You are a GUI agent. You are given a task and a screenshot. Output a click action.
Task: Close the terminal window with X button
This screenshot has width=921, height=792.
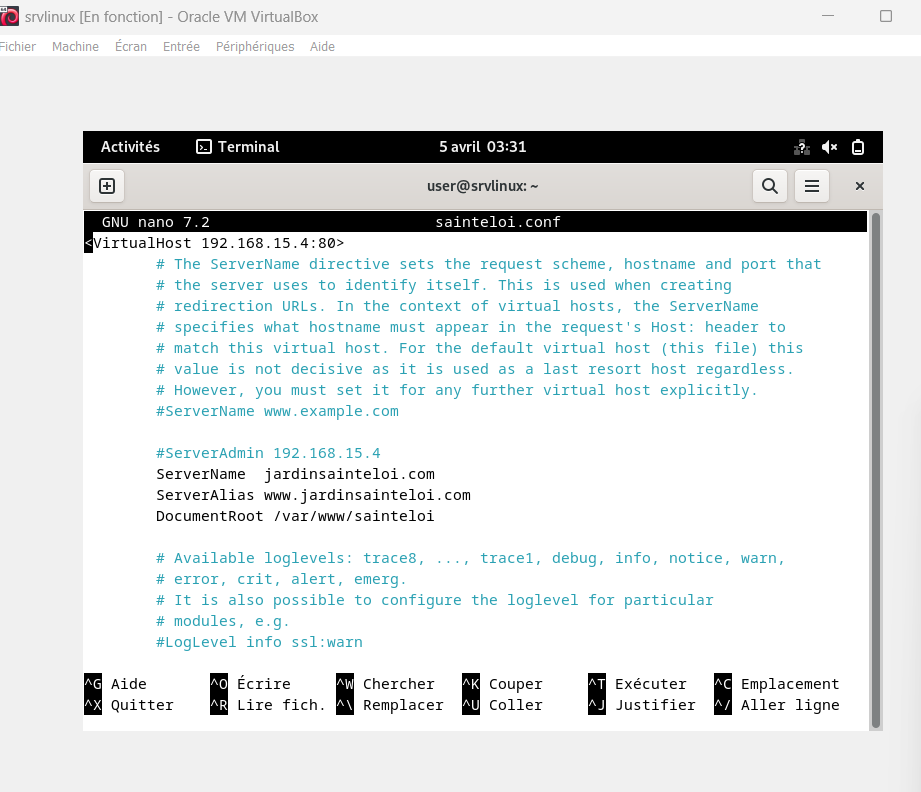point(859,186)
